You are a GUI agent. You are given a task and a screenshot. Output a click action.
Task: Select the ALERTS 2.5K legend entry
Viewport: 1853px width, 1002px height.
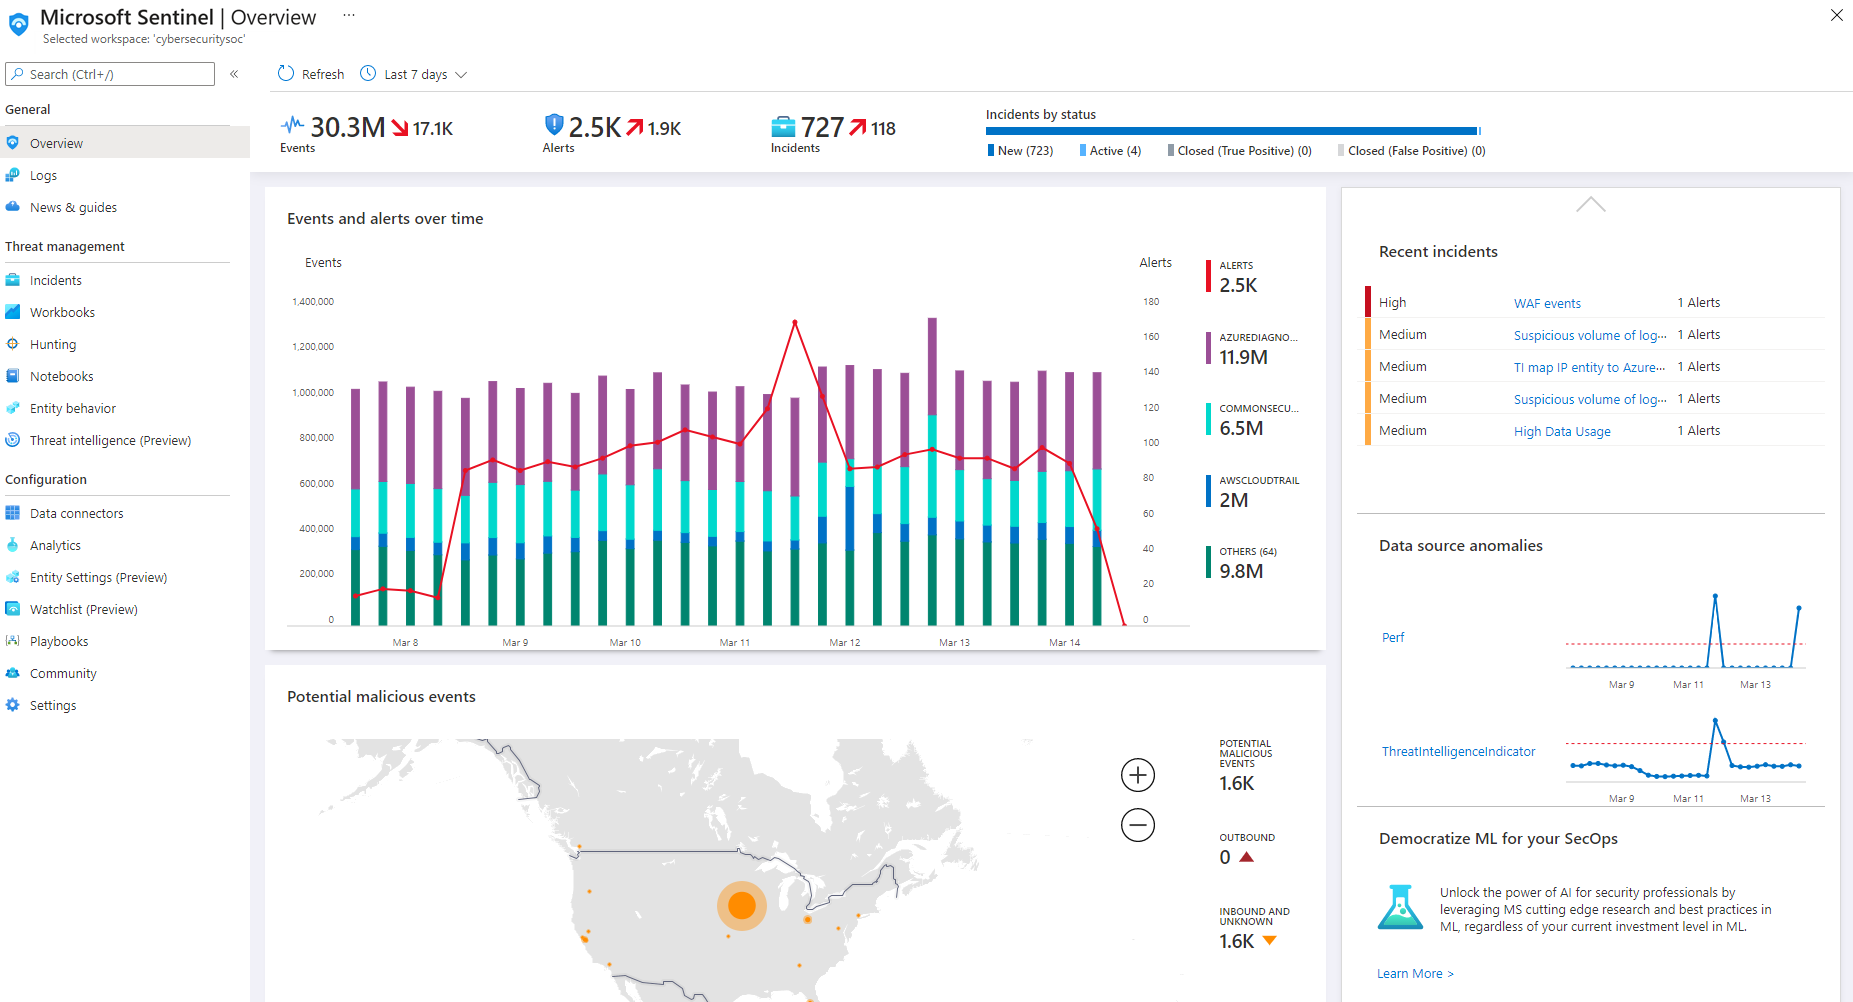(1233, 277)
